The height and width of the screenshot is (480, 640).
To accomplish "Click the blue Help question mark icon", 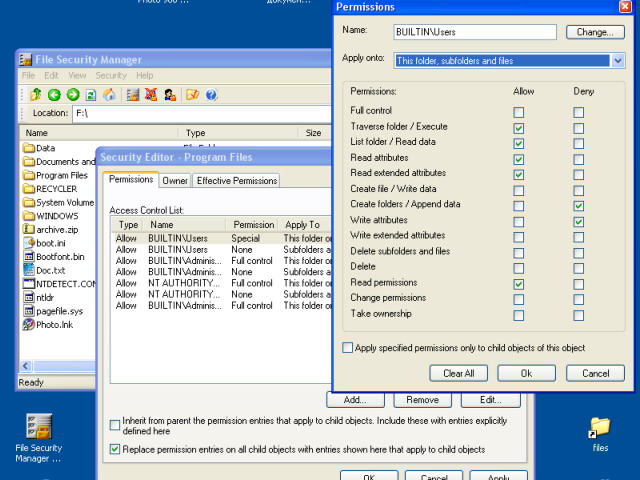I will (x=212, y=95).
